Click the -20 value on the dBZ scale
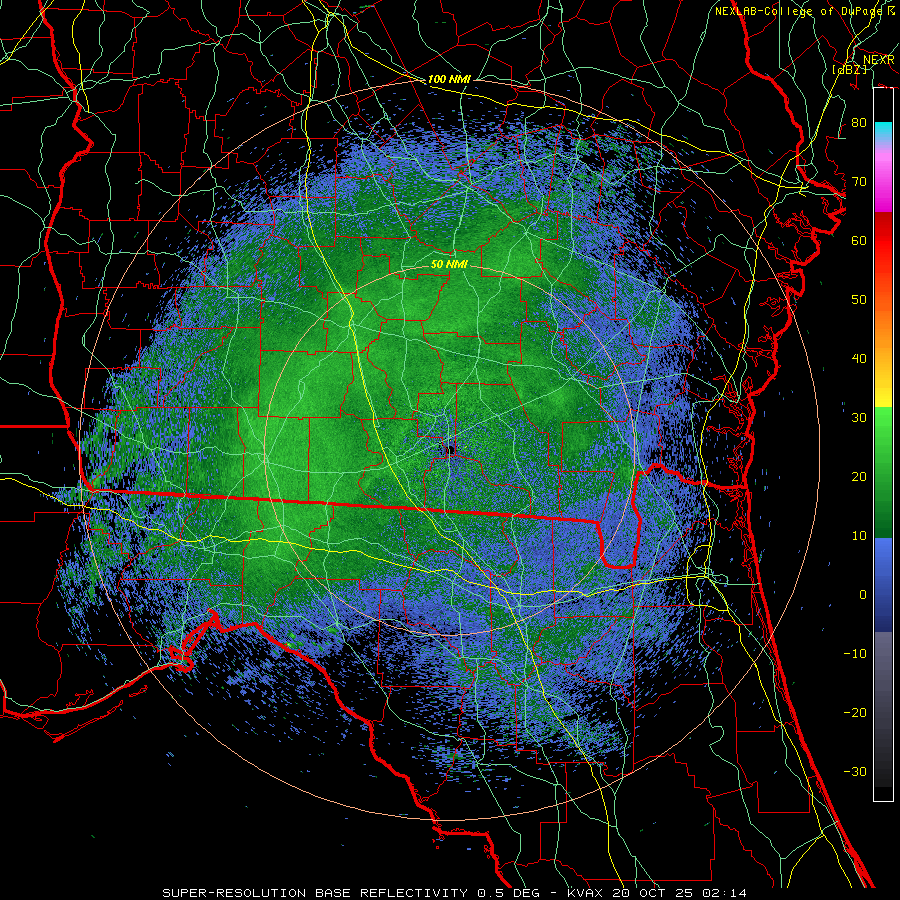 855,712
